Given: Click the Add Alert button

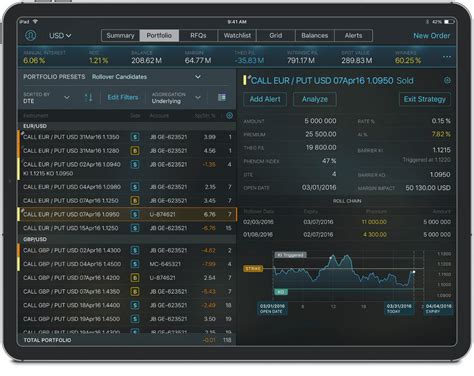Looking at the screenshot, I should coord(265,99).
